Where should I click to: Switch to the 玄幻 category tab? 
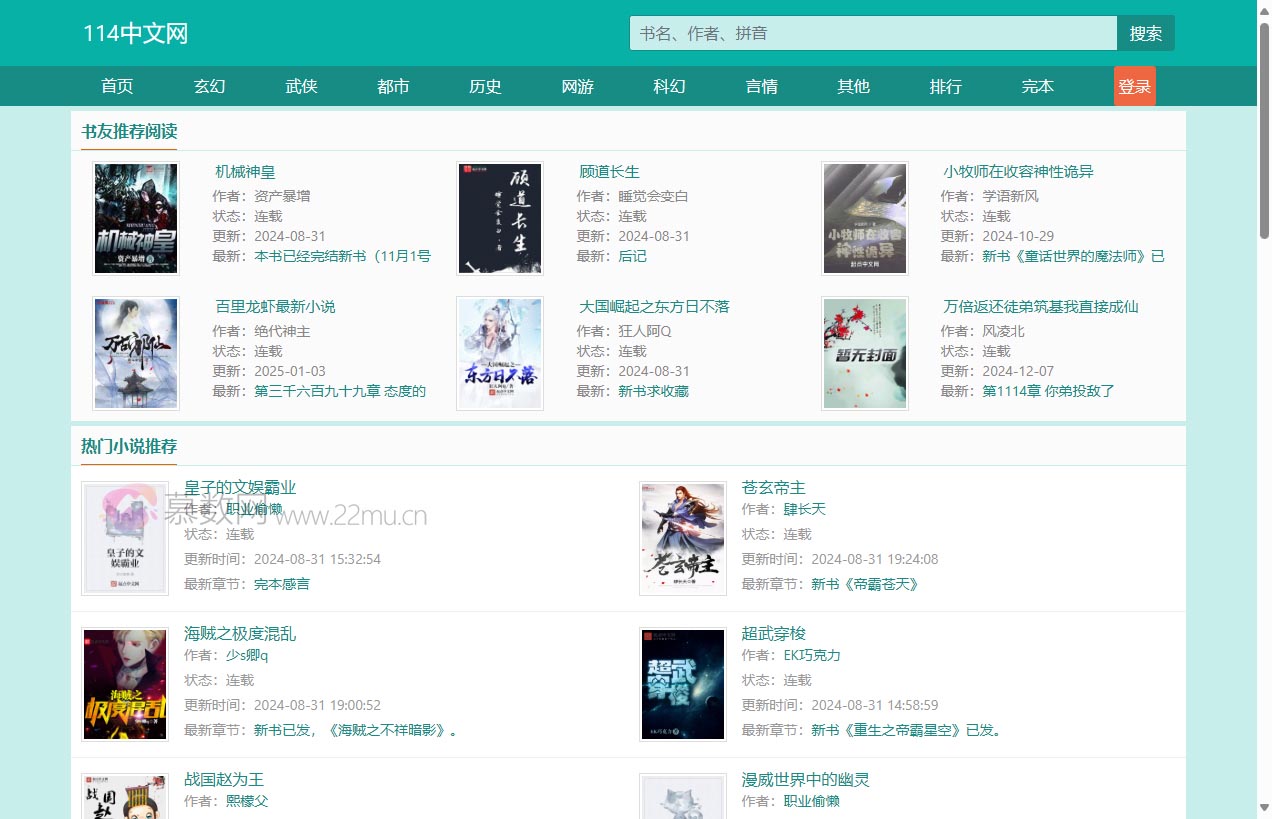click(209, 86)
